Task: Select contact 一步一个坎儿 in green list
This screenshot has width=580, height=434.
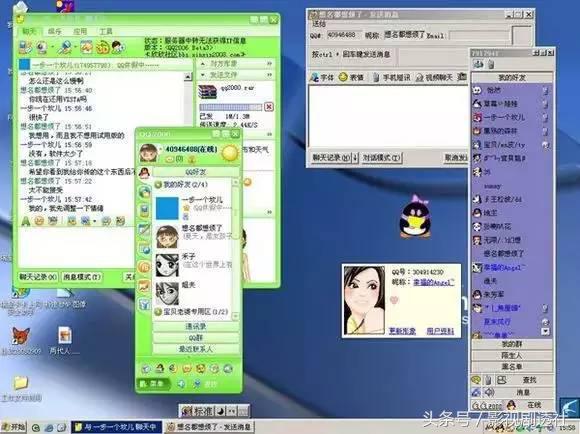Action: point(193,208)
